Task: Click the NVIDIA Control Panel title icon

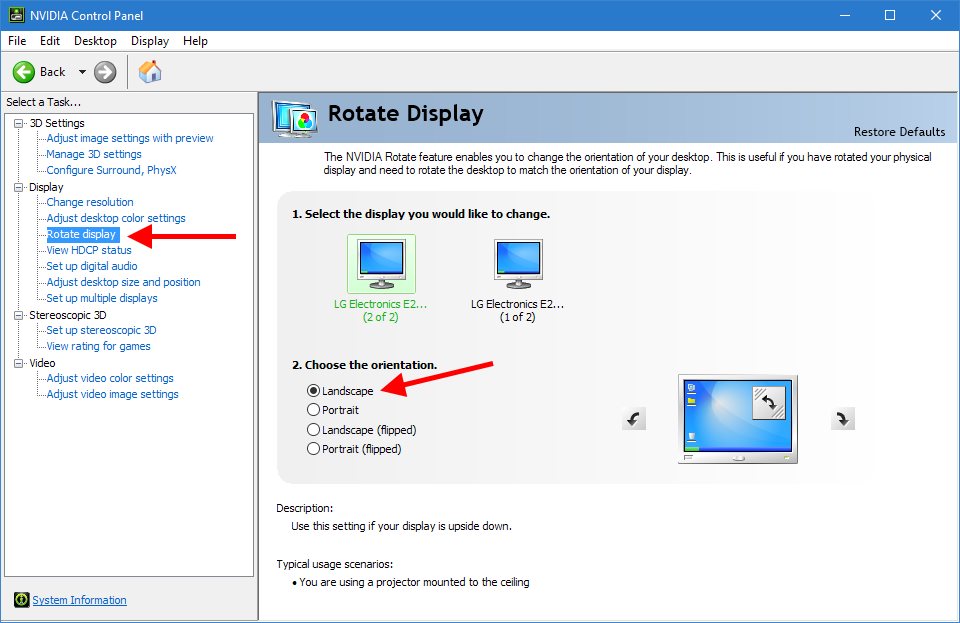Action: tap(17, 15)
